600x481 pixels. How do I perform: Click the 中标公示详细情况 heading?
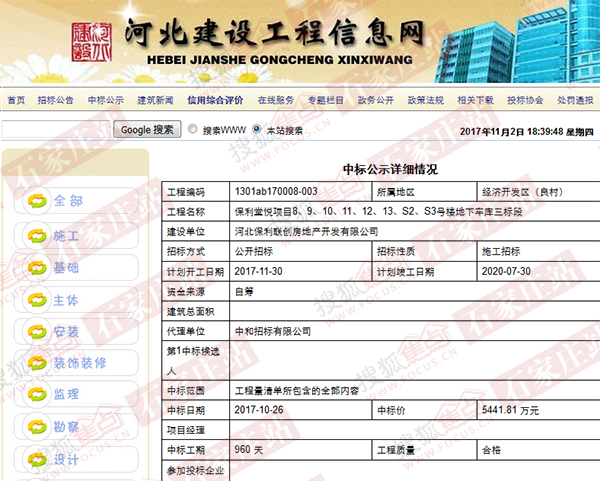point(390,169)
